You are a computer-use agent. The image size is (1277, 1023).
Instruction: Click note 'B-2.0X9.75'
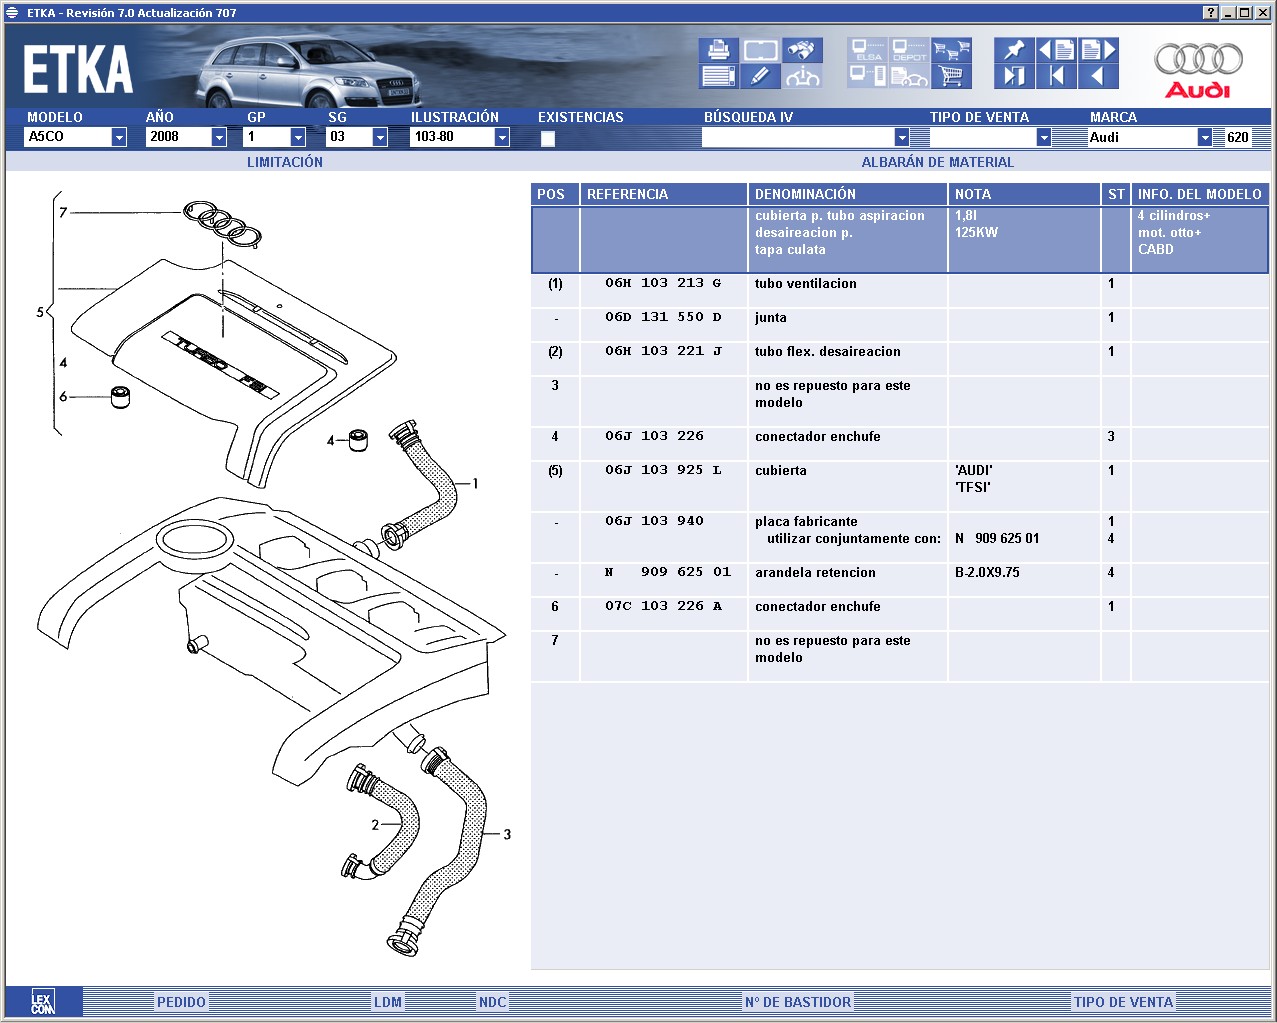click(x=987, y=573)
